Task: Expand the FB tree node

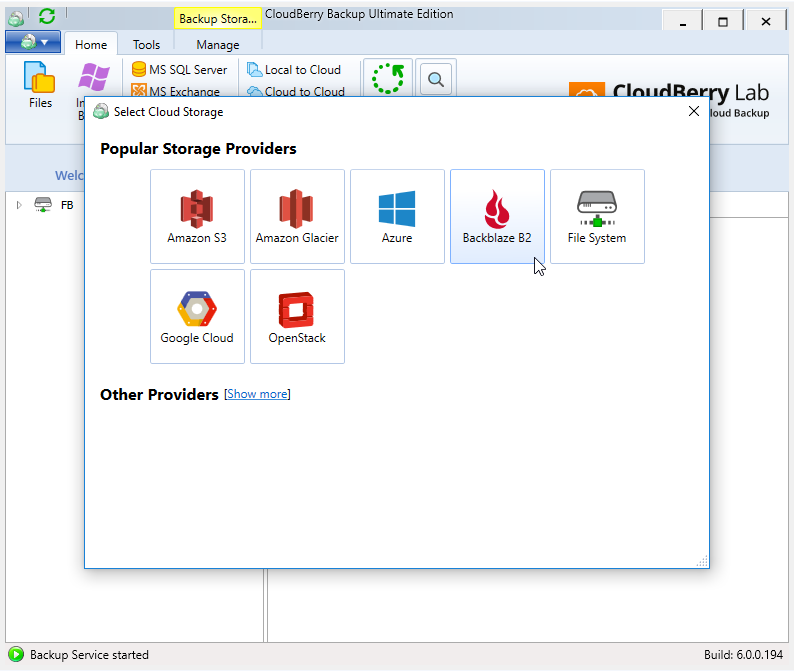Action: click(19, 205)
